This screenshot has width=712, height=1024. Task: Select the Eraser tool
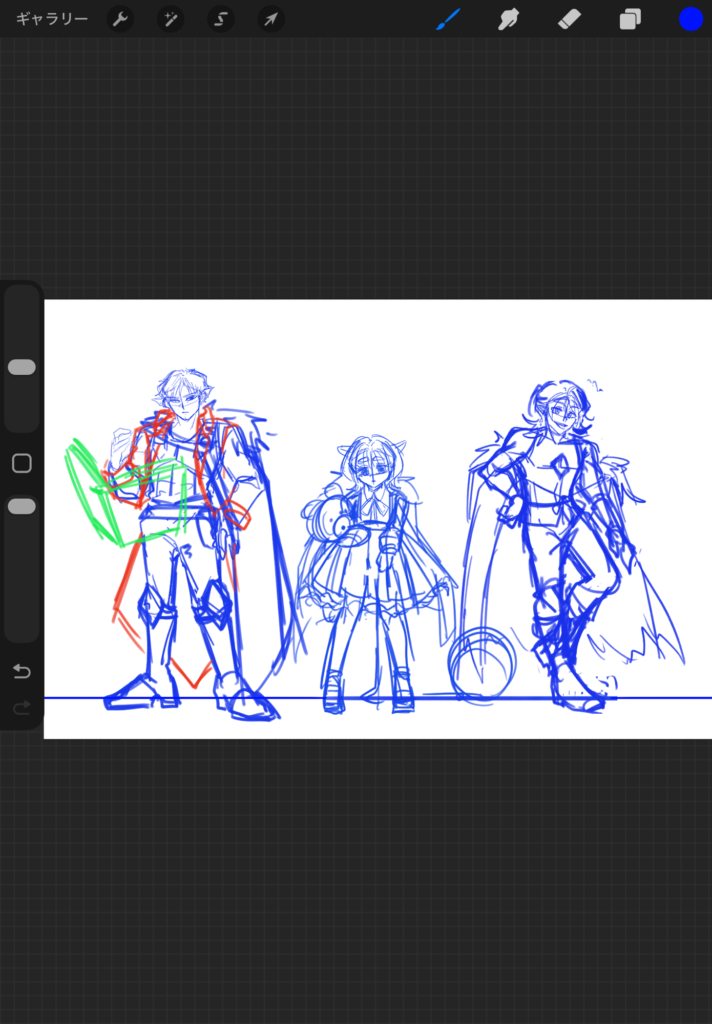[569, 19]
